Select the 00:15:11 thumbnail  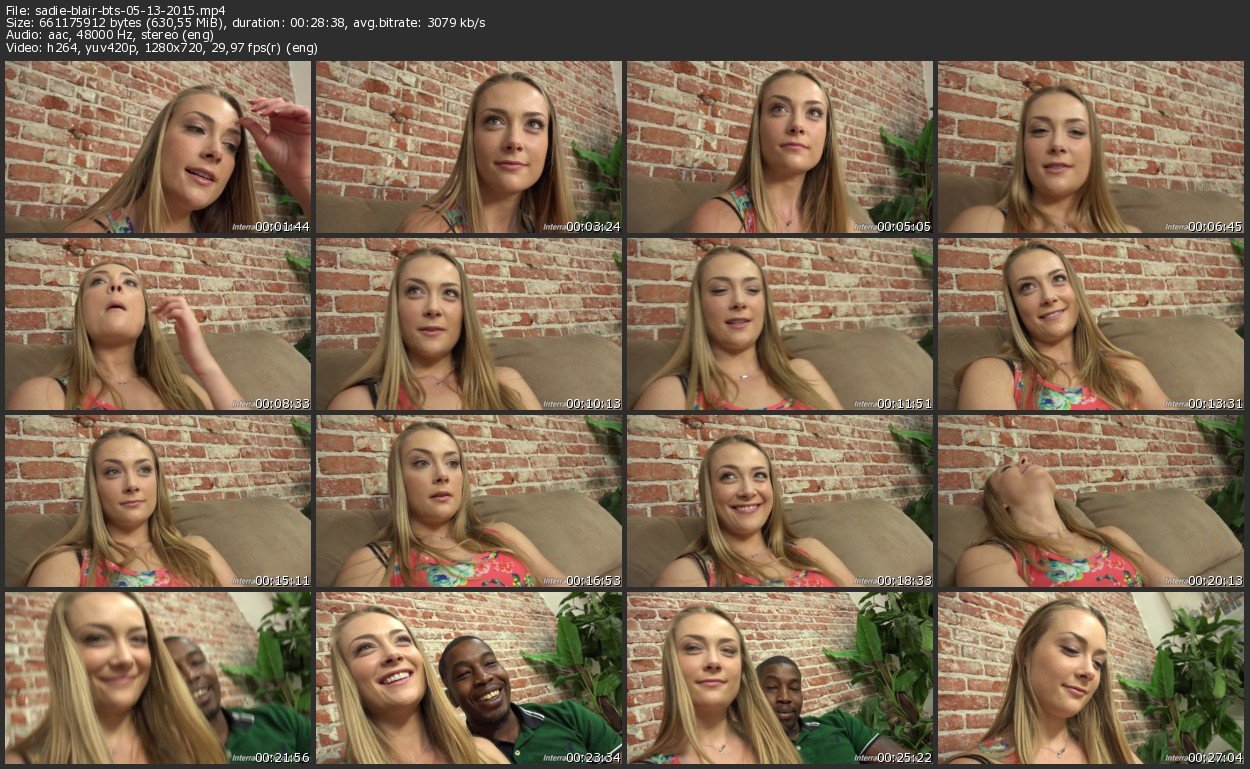(158, 501)
